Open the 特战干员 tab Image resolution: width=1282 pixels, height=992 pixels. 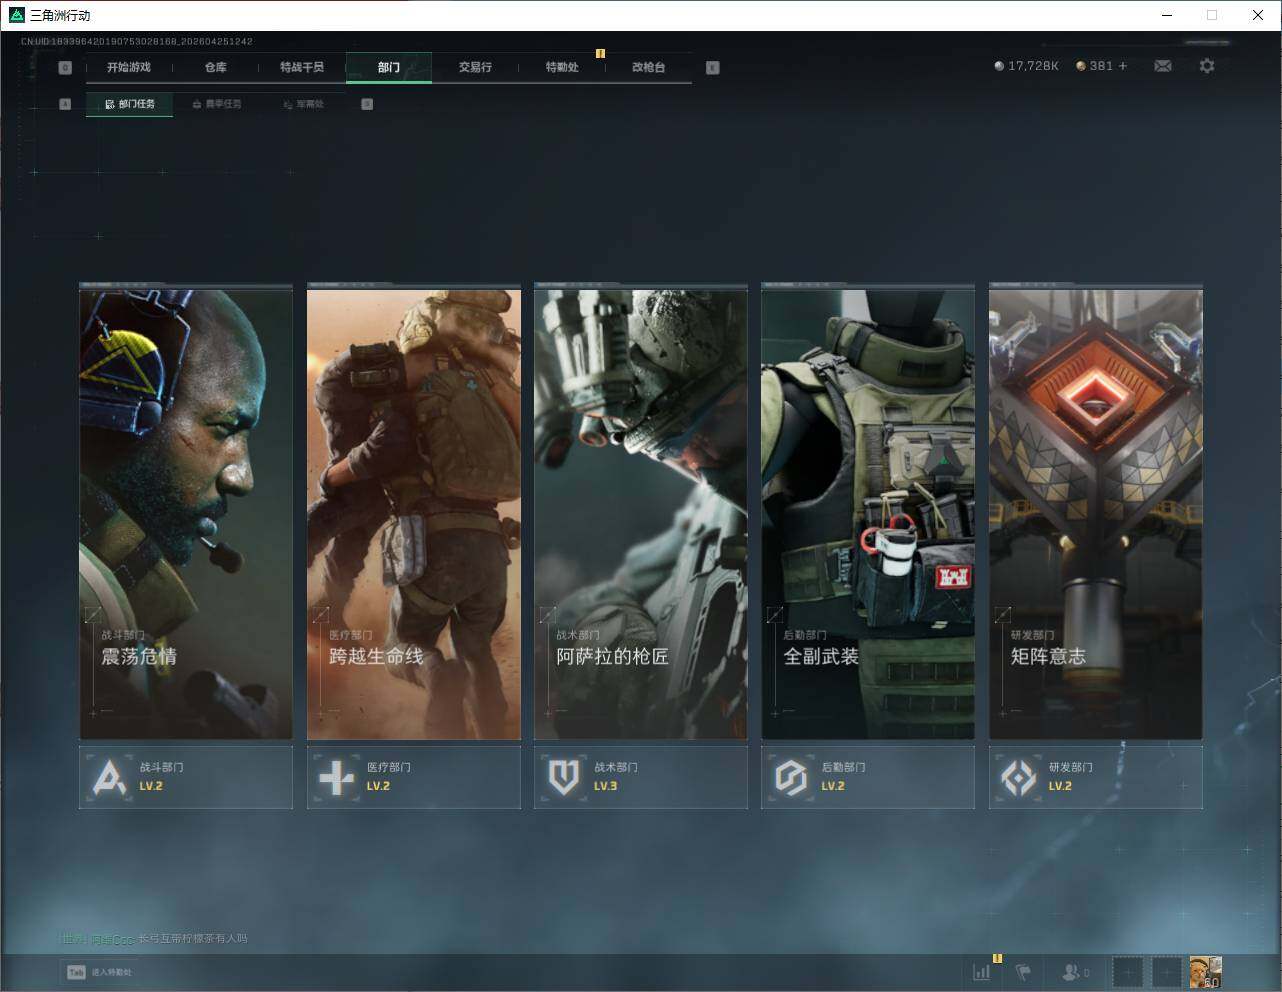[302, 67]
